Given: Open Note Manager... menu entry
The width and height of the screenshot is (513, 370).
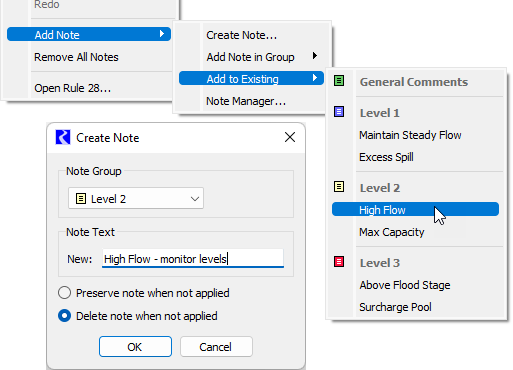Looking at the screenshot, I should click(x=246, y=101).
